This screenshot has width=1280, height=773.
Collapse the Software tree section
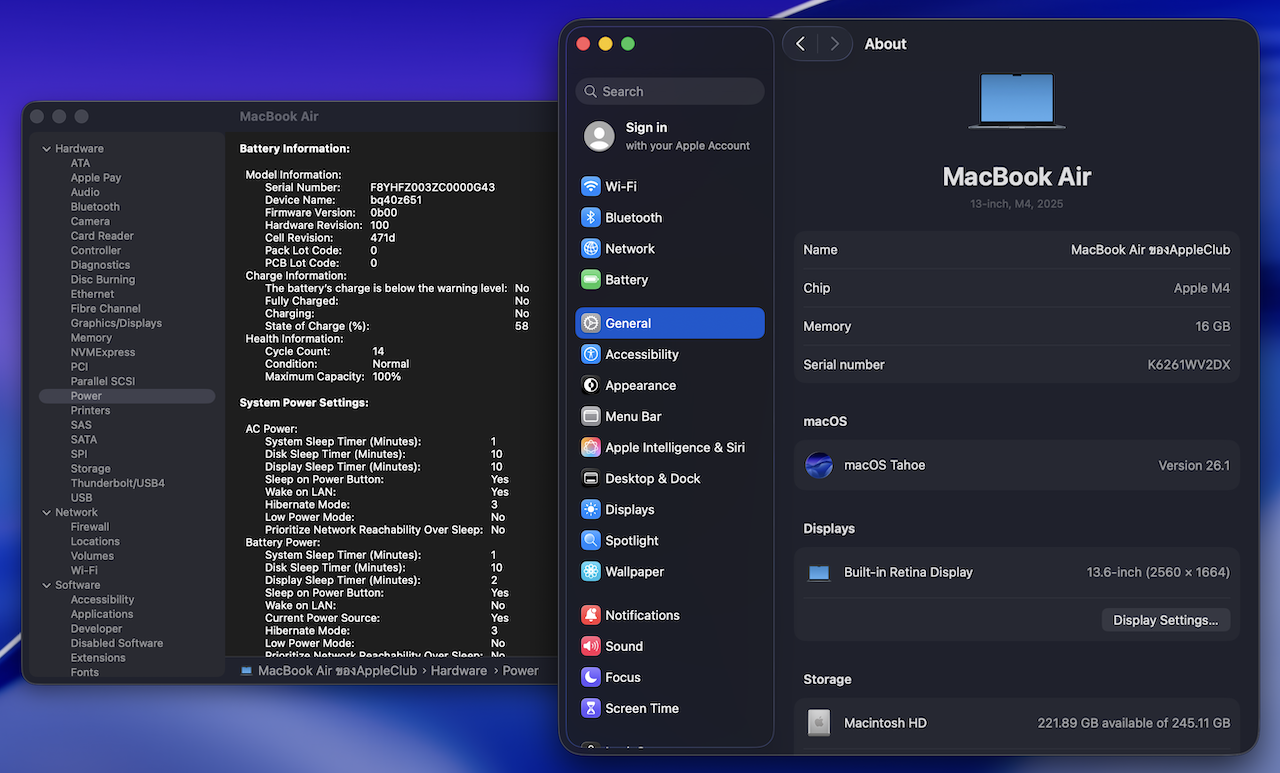tap(46, 586)
